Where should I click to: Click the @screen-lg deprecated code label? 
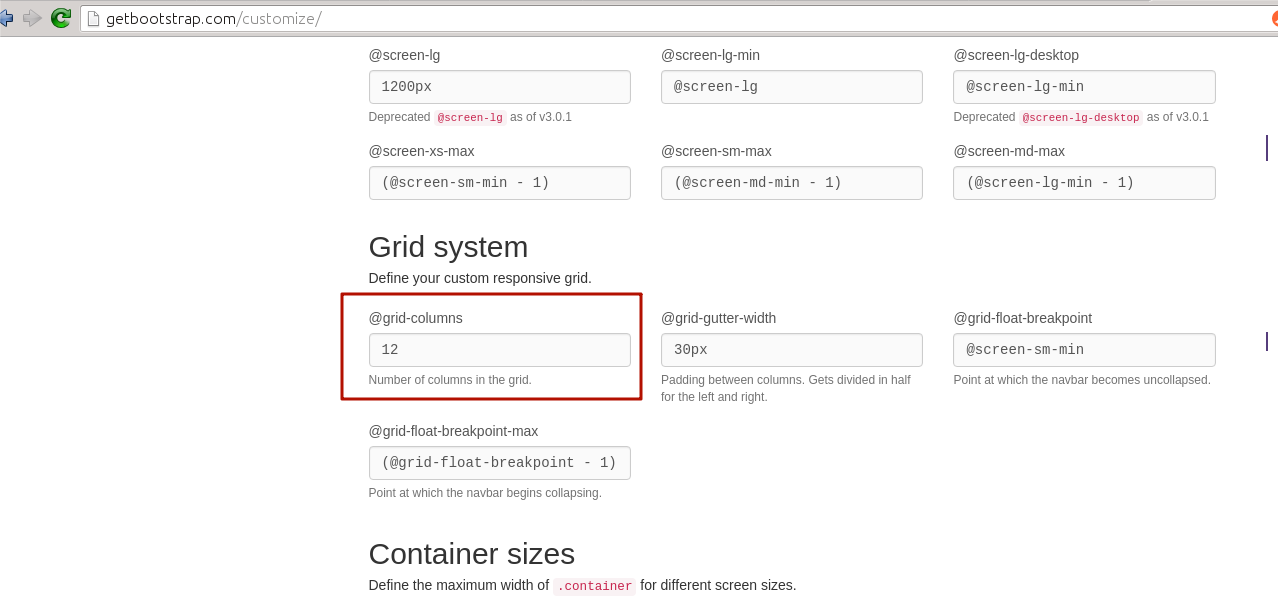point(469,118)
